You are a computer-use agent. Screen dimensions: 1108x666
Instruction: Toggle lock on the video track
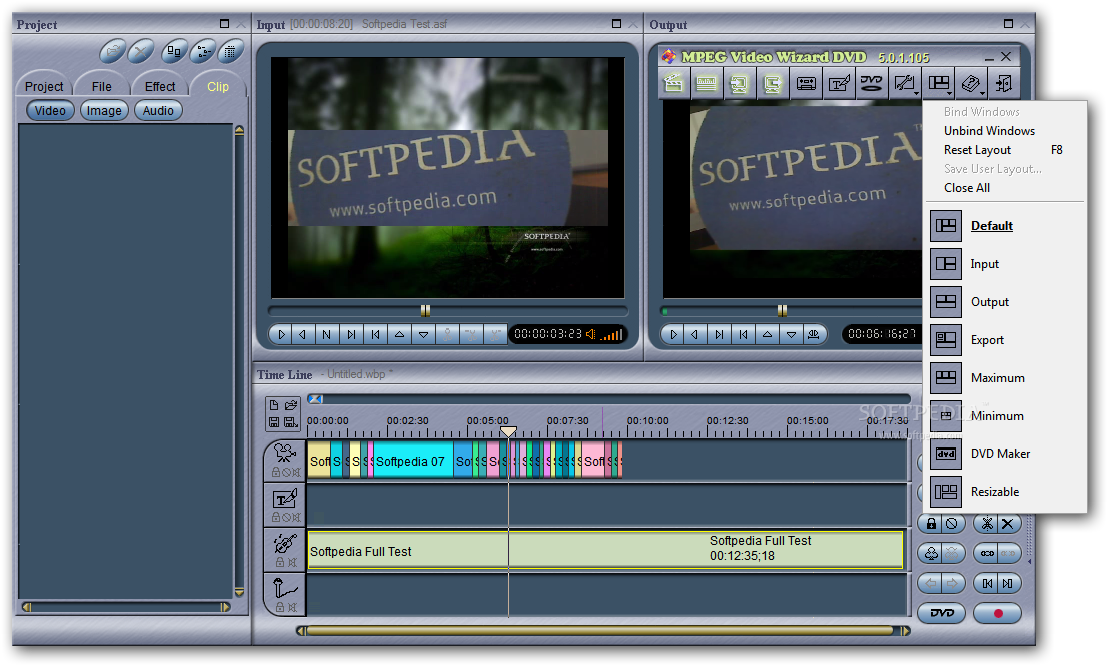(x=276, y=472)
